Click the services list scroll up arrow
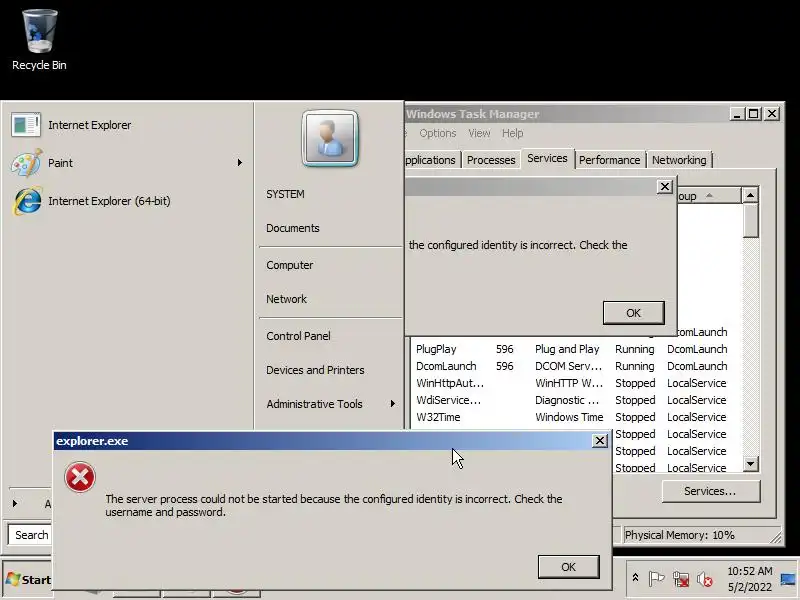 pos(750,195)
